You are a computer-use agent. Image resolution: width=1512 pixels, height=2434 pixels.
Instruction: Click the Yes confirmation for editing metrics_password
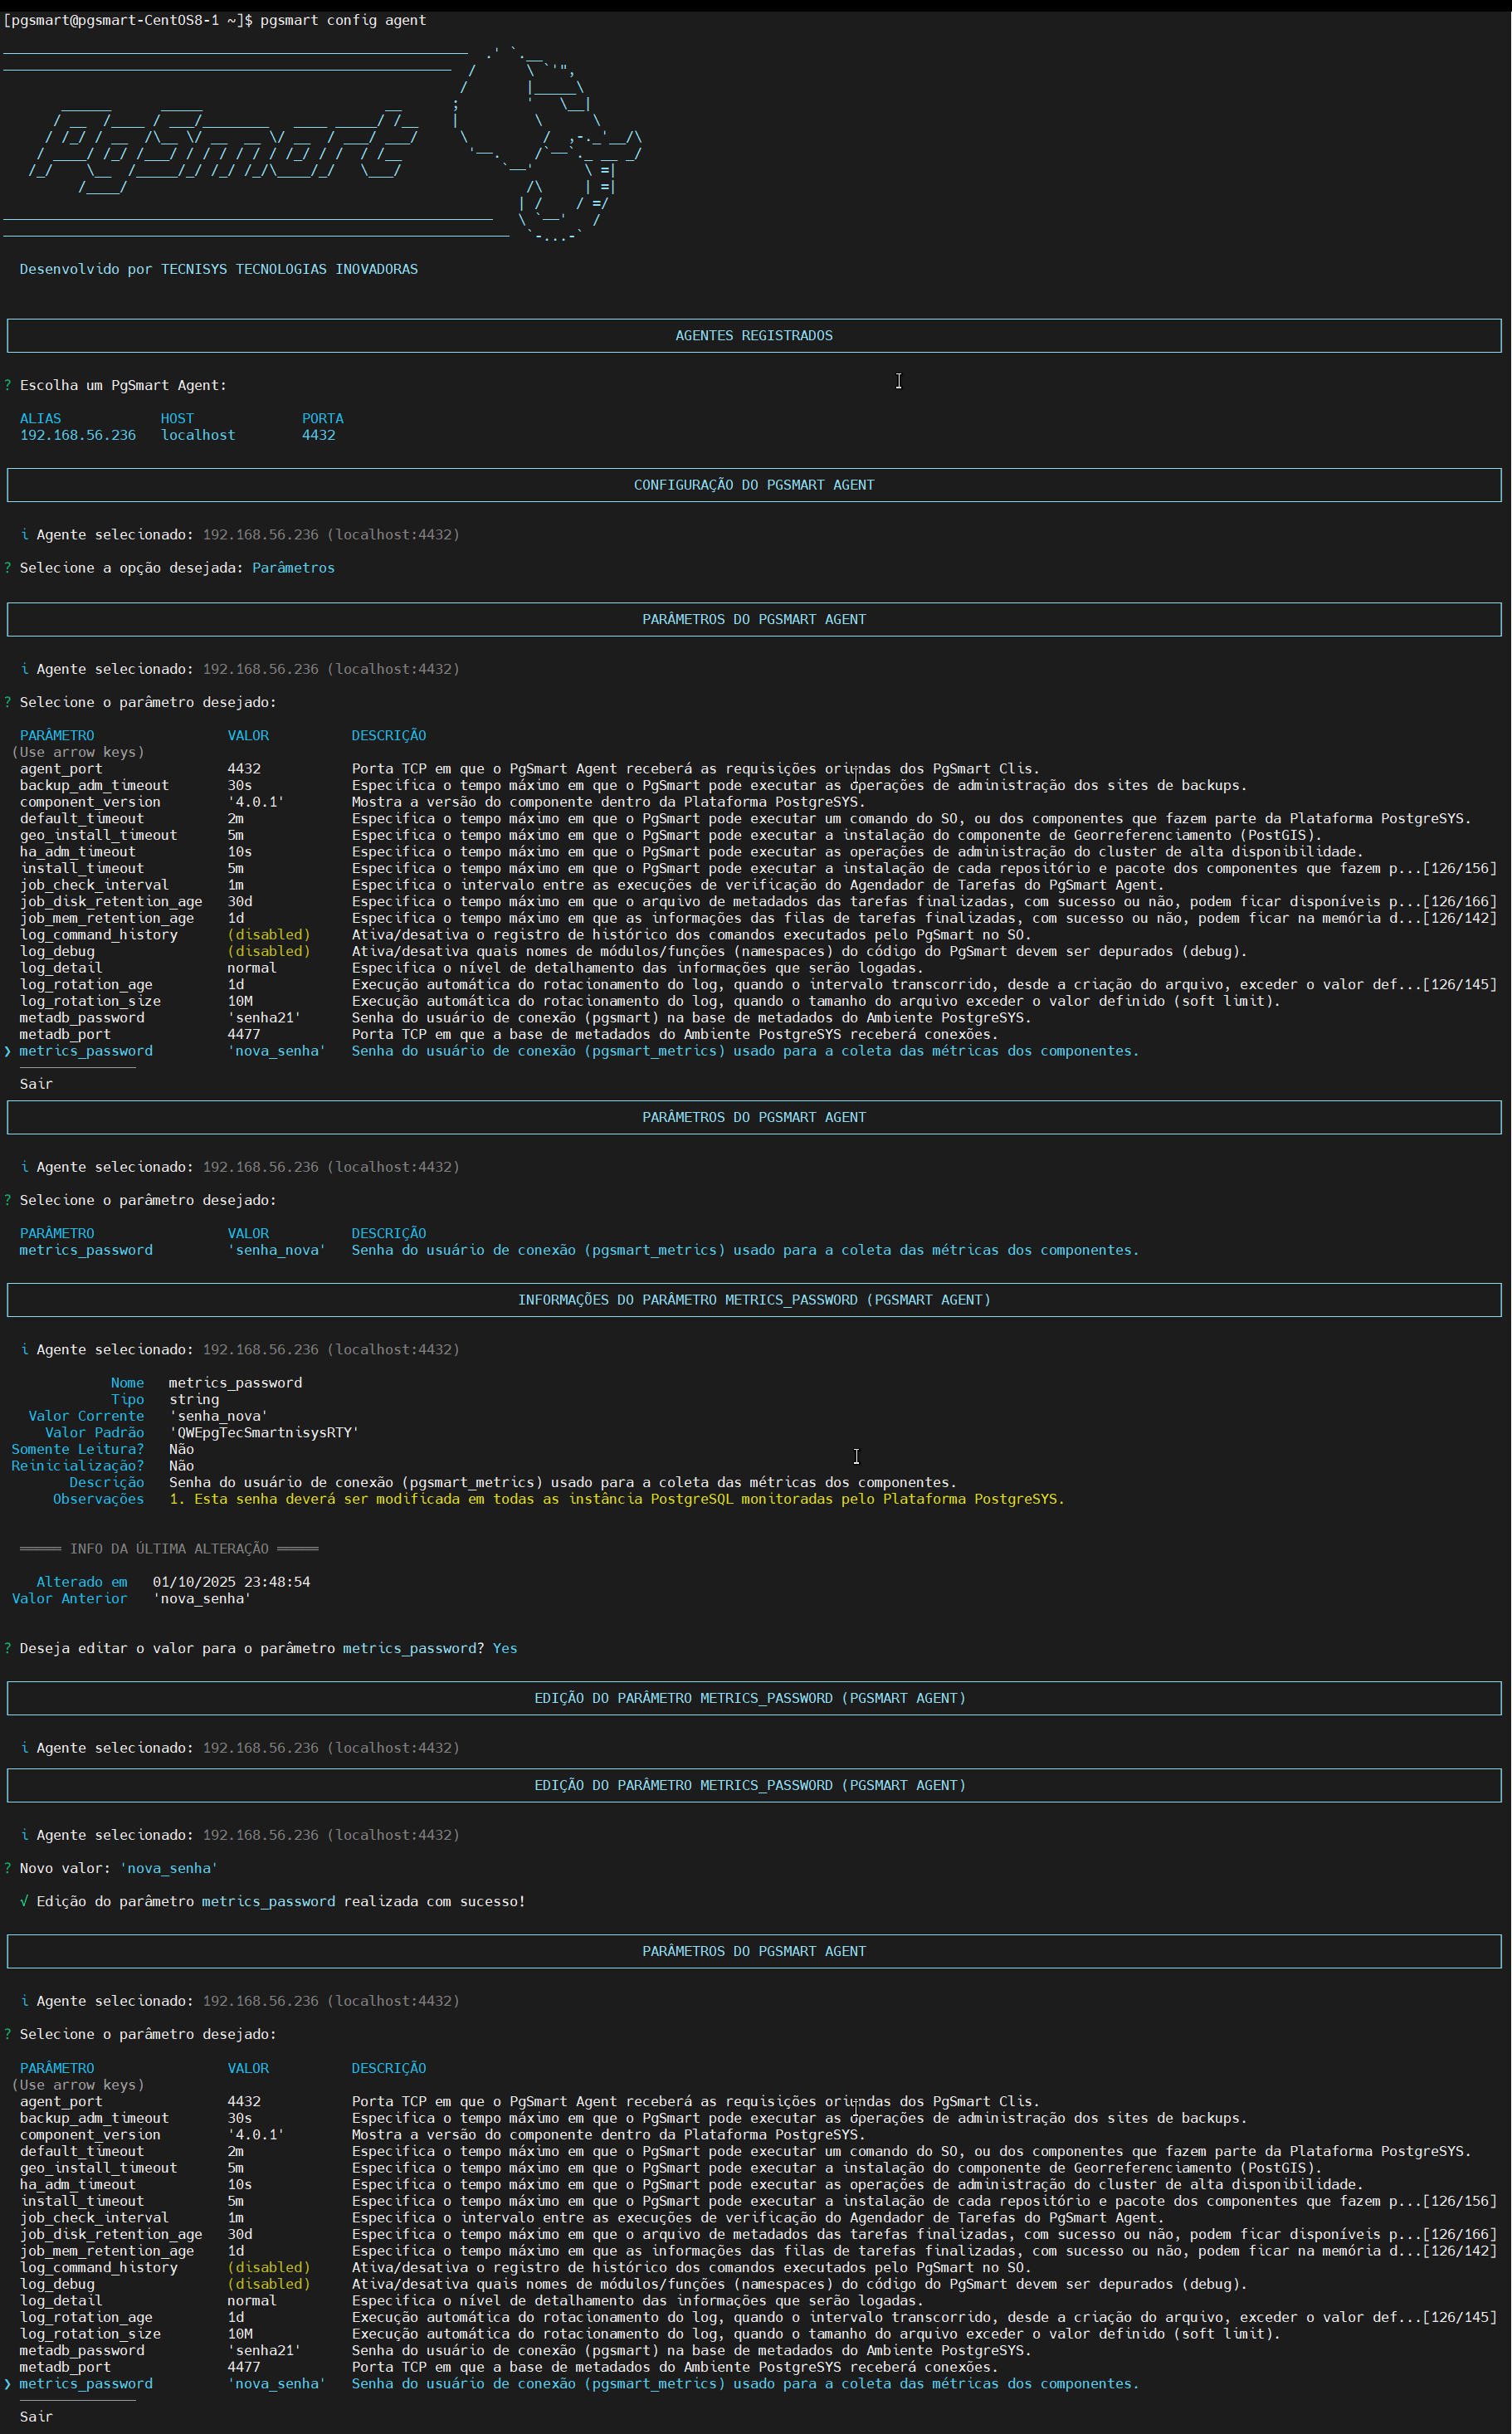click(505, 1647)
